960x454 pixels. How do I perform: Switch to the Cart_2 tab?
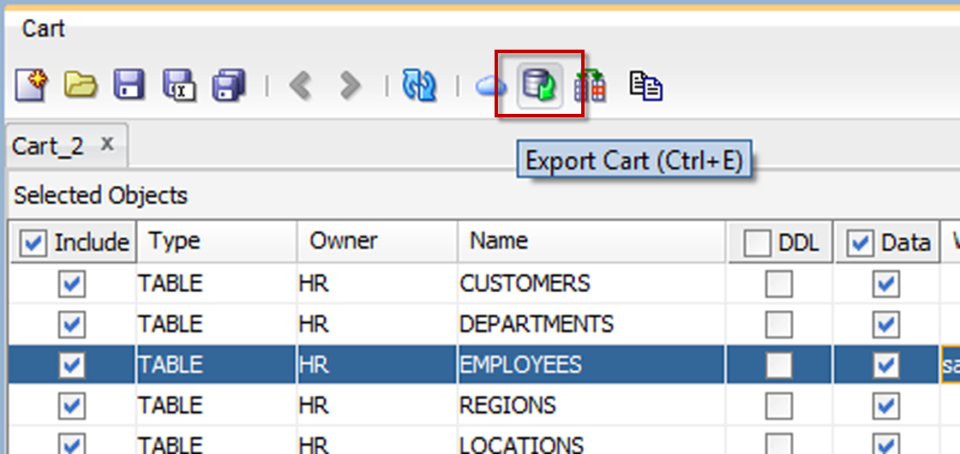click(x=48, y=147)
